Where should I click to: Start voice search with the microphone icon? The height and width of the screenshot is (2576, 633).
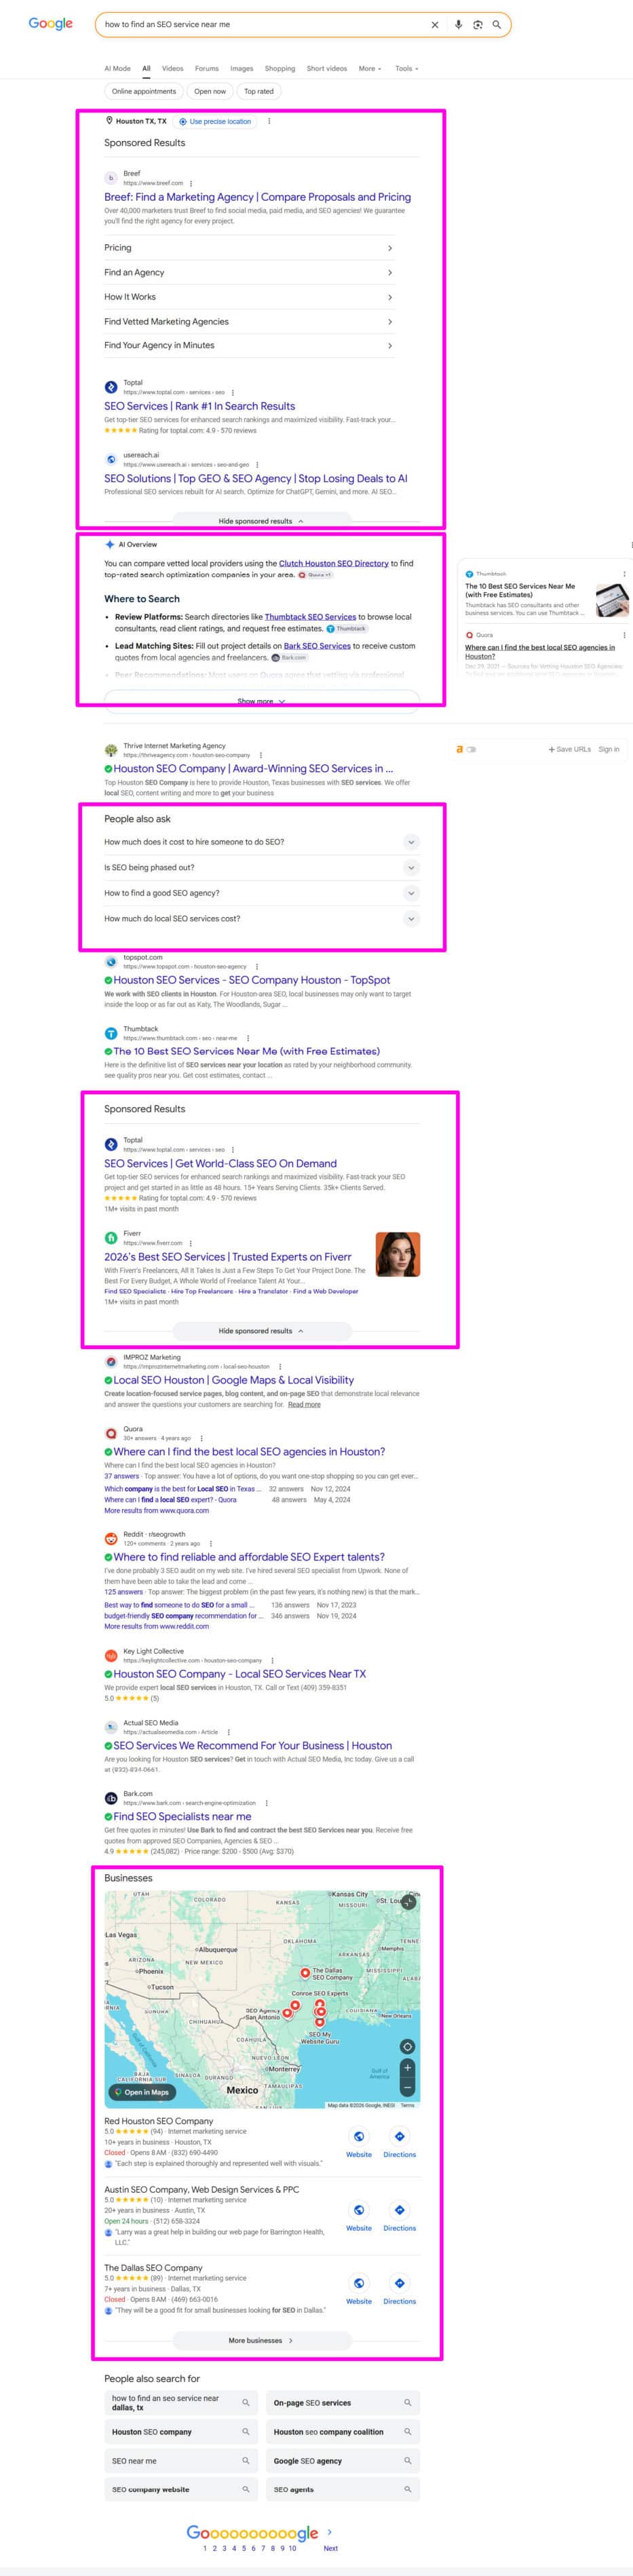click(458, 25)
